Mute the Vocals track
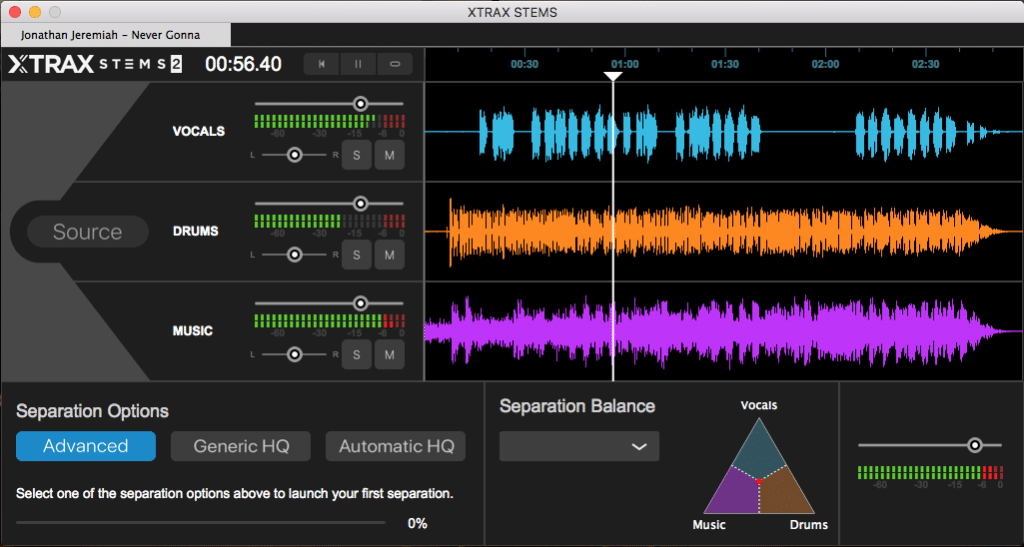The width and height of the screenshot is (1024, 547). 389,155
